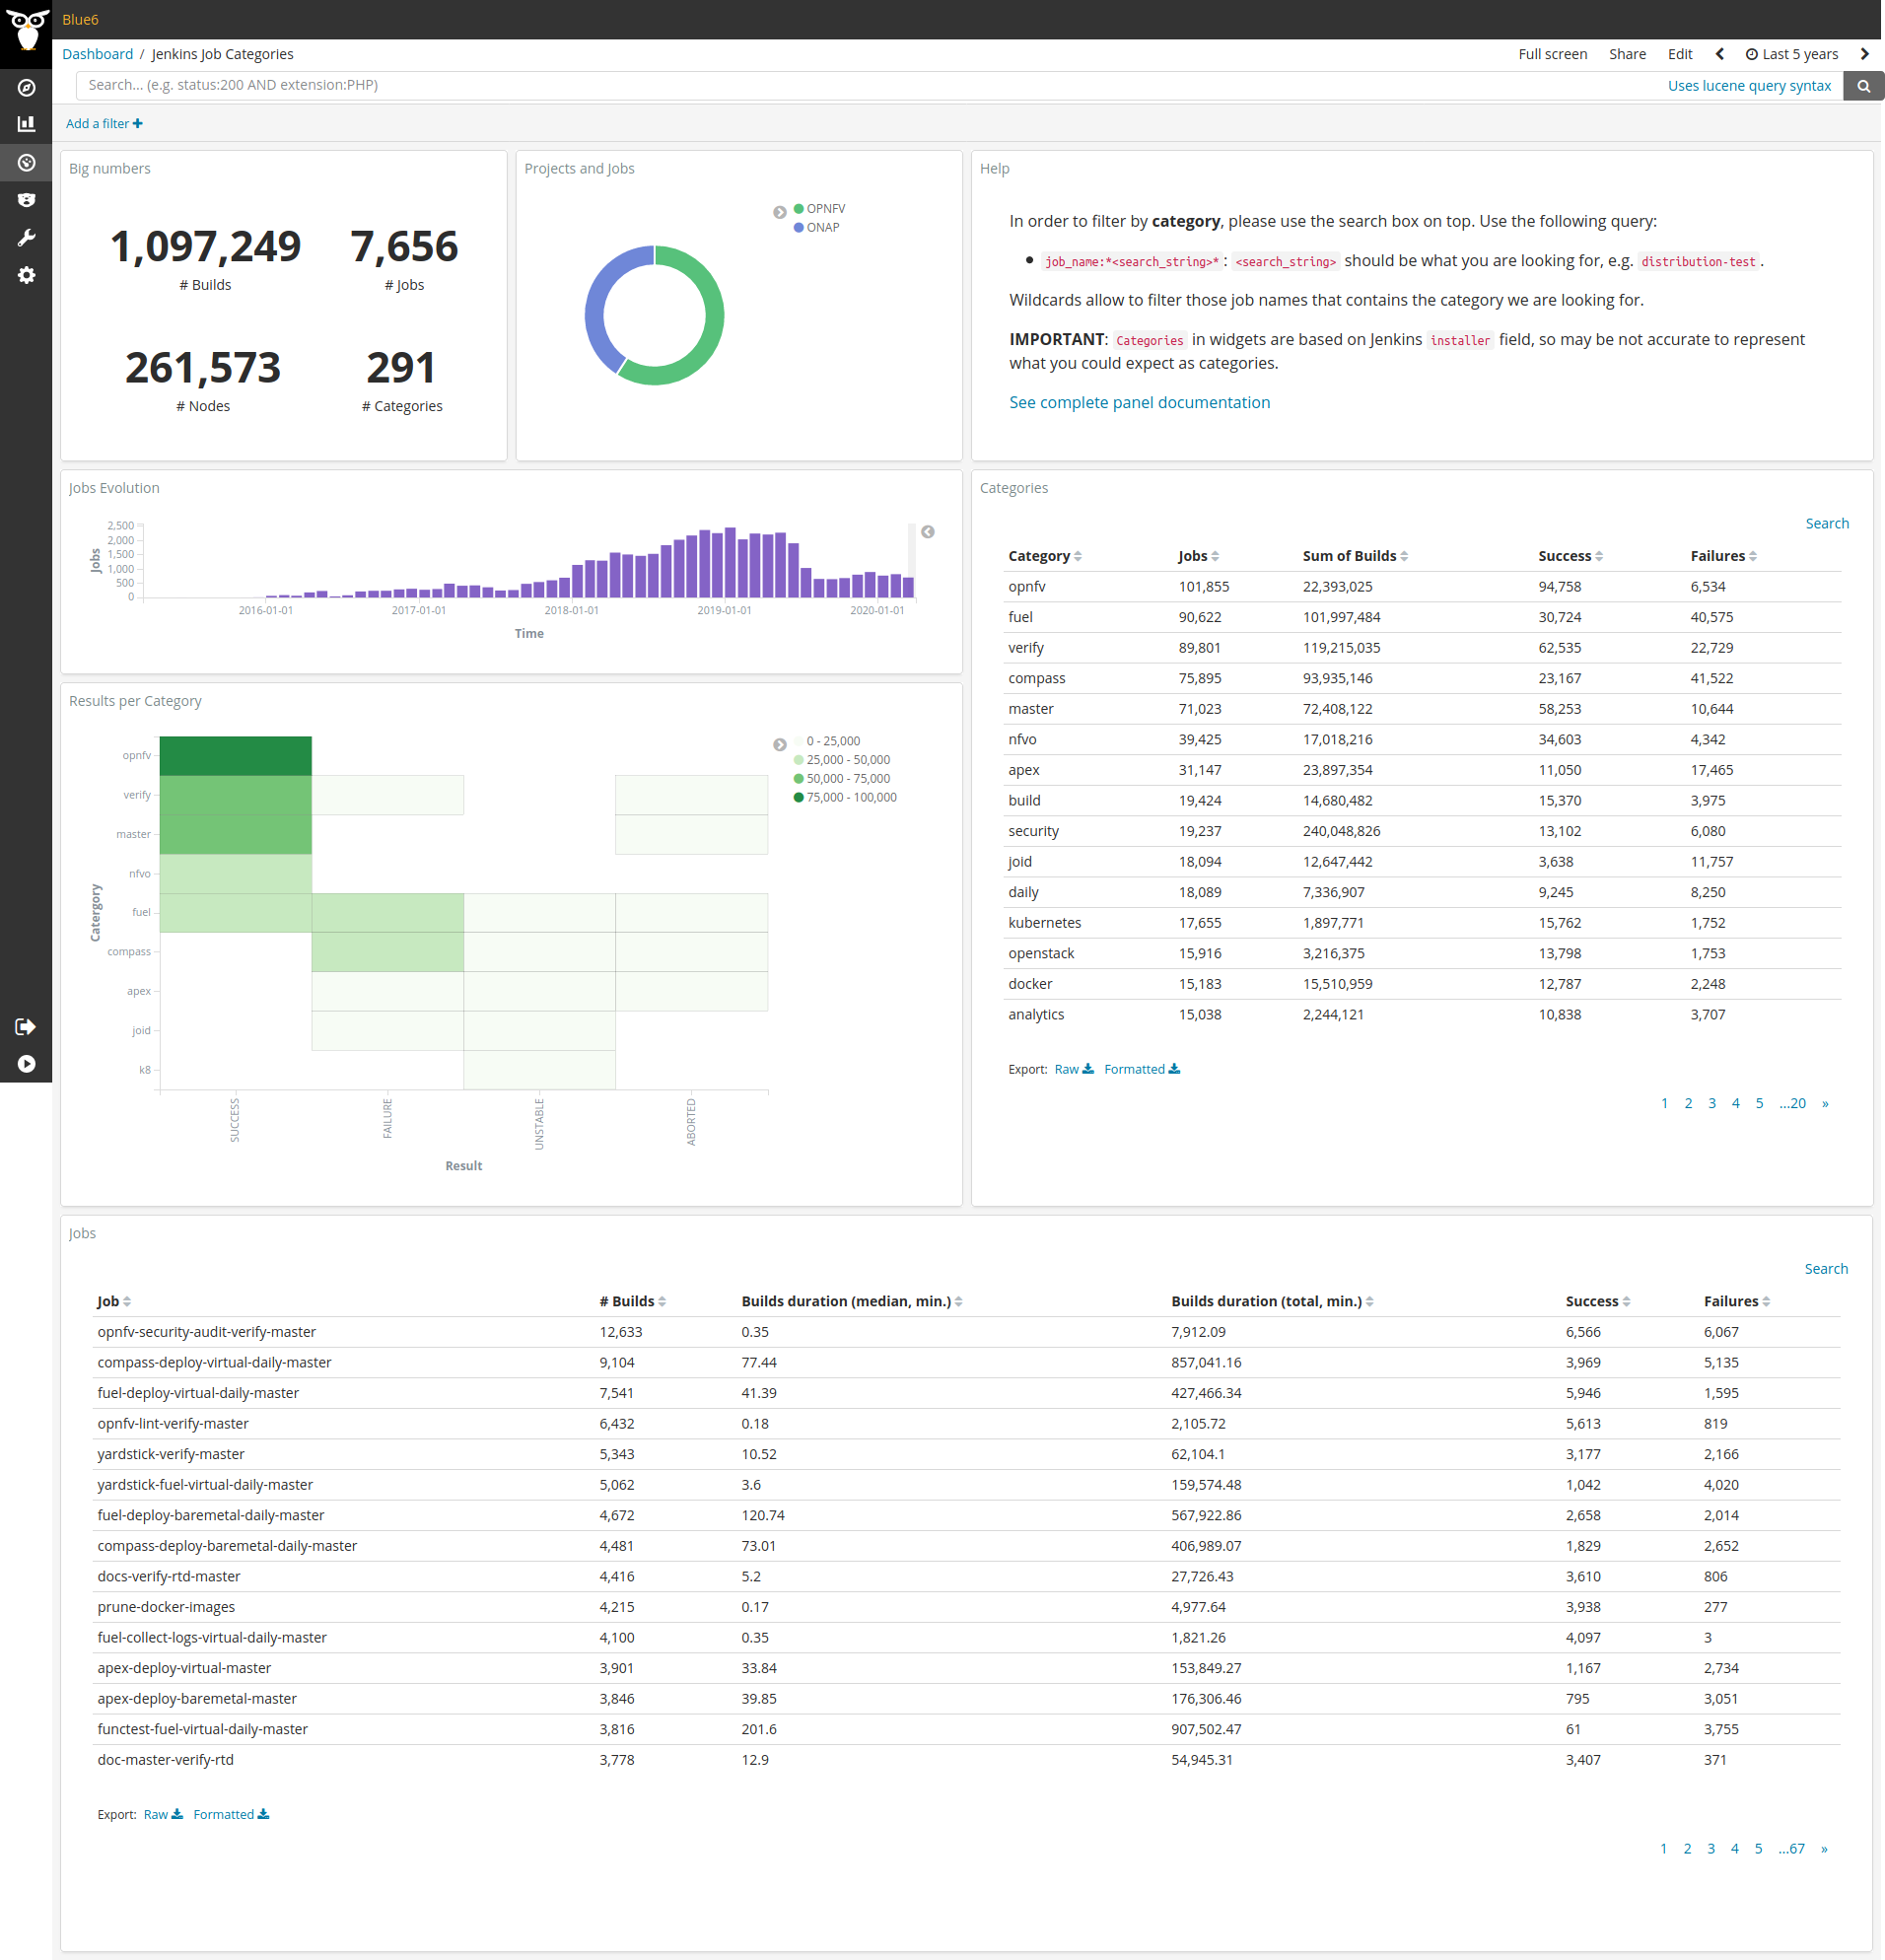The image size is (1885, 1960).
Task: Sort Categories table by Success column
Action: click(x=1570, y=556)
